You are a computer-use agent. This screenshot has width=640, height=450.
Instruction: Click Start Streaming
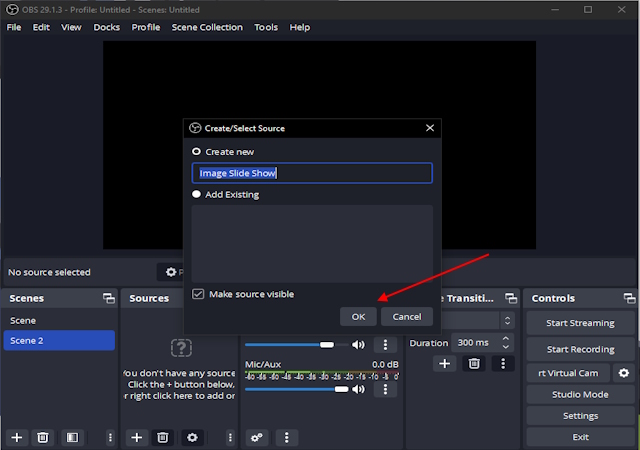tap(580, 323)
